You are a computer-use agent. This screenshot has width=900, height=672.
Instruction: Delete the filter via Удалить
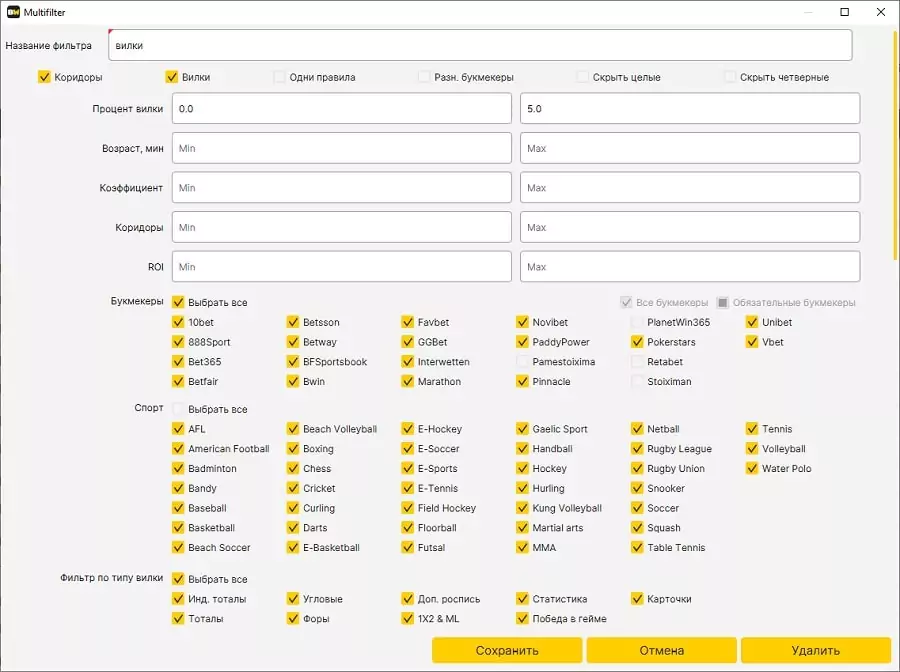816,650
